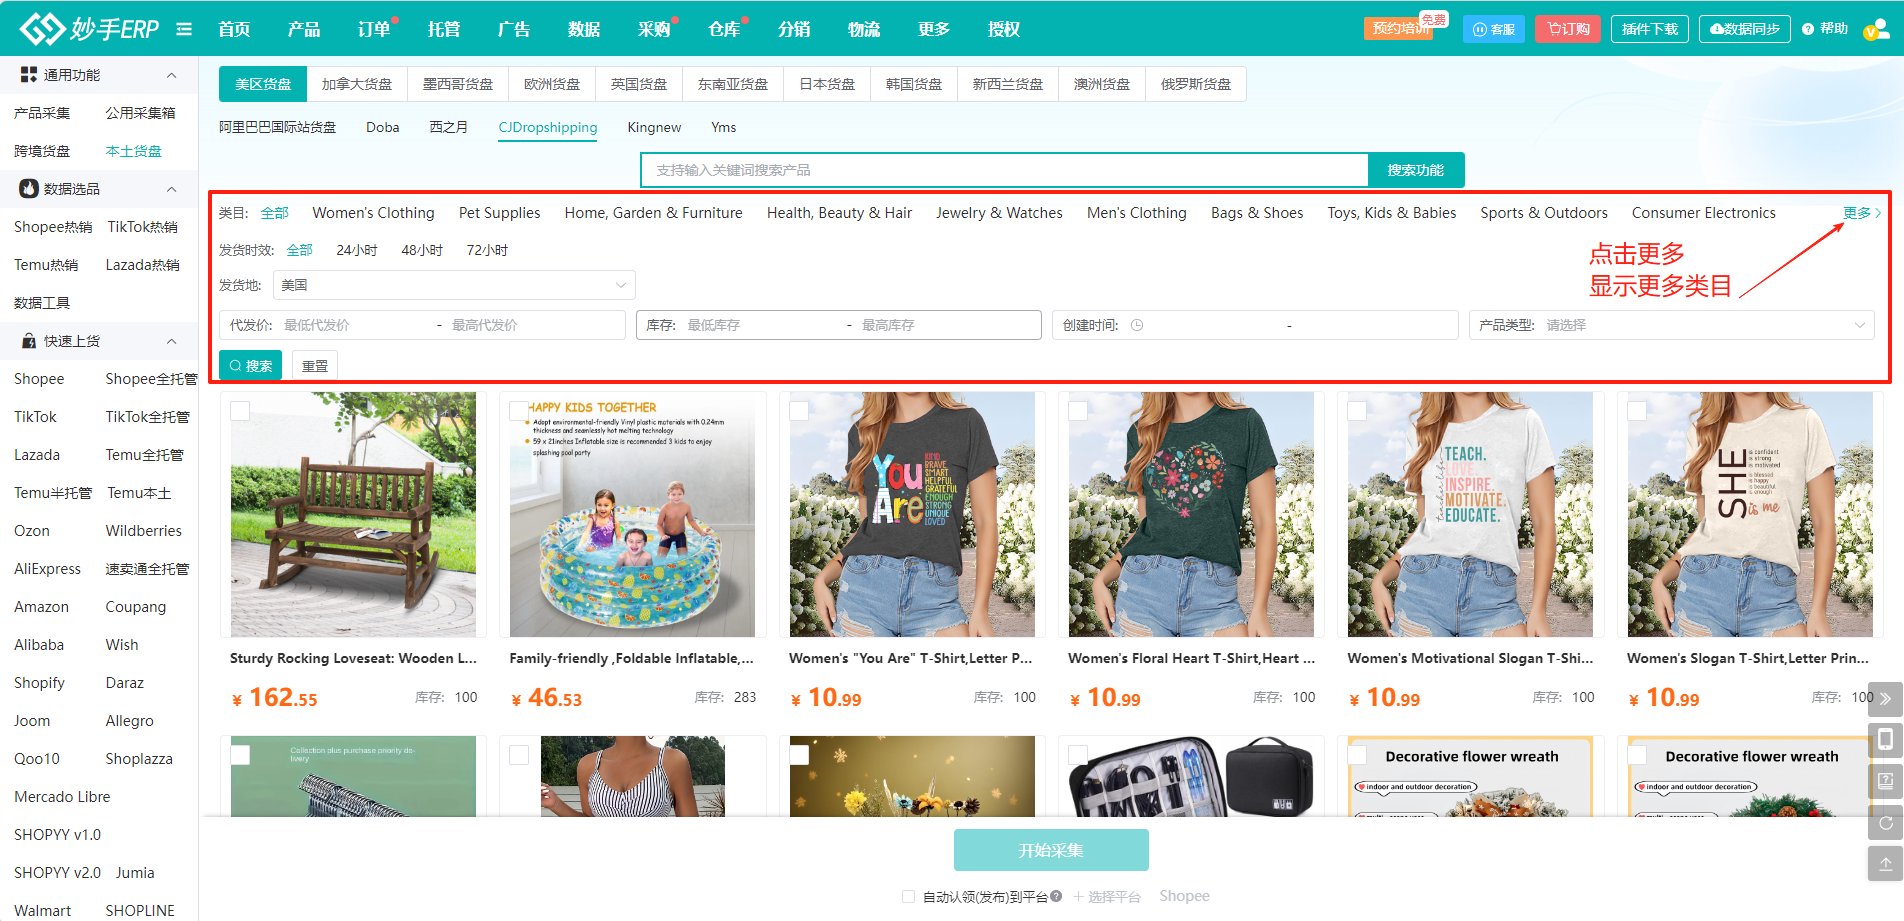Collapse the 数据选品 sidebar section
1904x921 pixels.
pyautogui.click(x=171, y=189)
